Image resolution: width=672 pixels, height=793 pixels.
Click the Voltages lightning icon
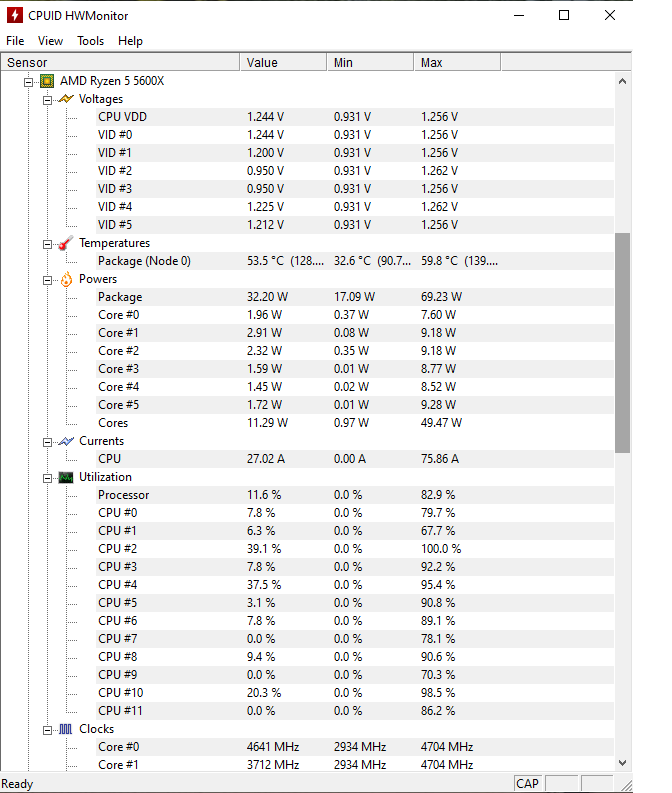coord(66,99)
